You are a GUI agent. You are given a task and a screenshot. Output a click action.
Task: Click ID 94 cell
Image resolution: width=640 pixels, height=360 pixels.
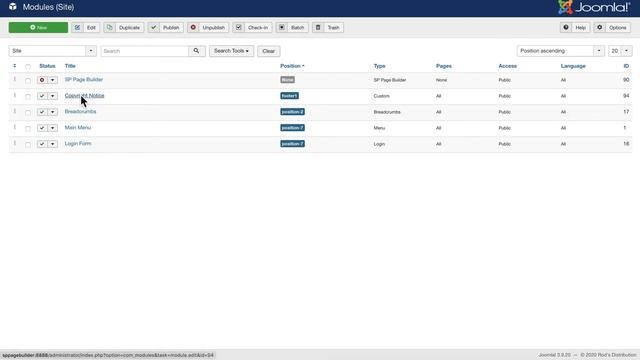point(626,96)
